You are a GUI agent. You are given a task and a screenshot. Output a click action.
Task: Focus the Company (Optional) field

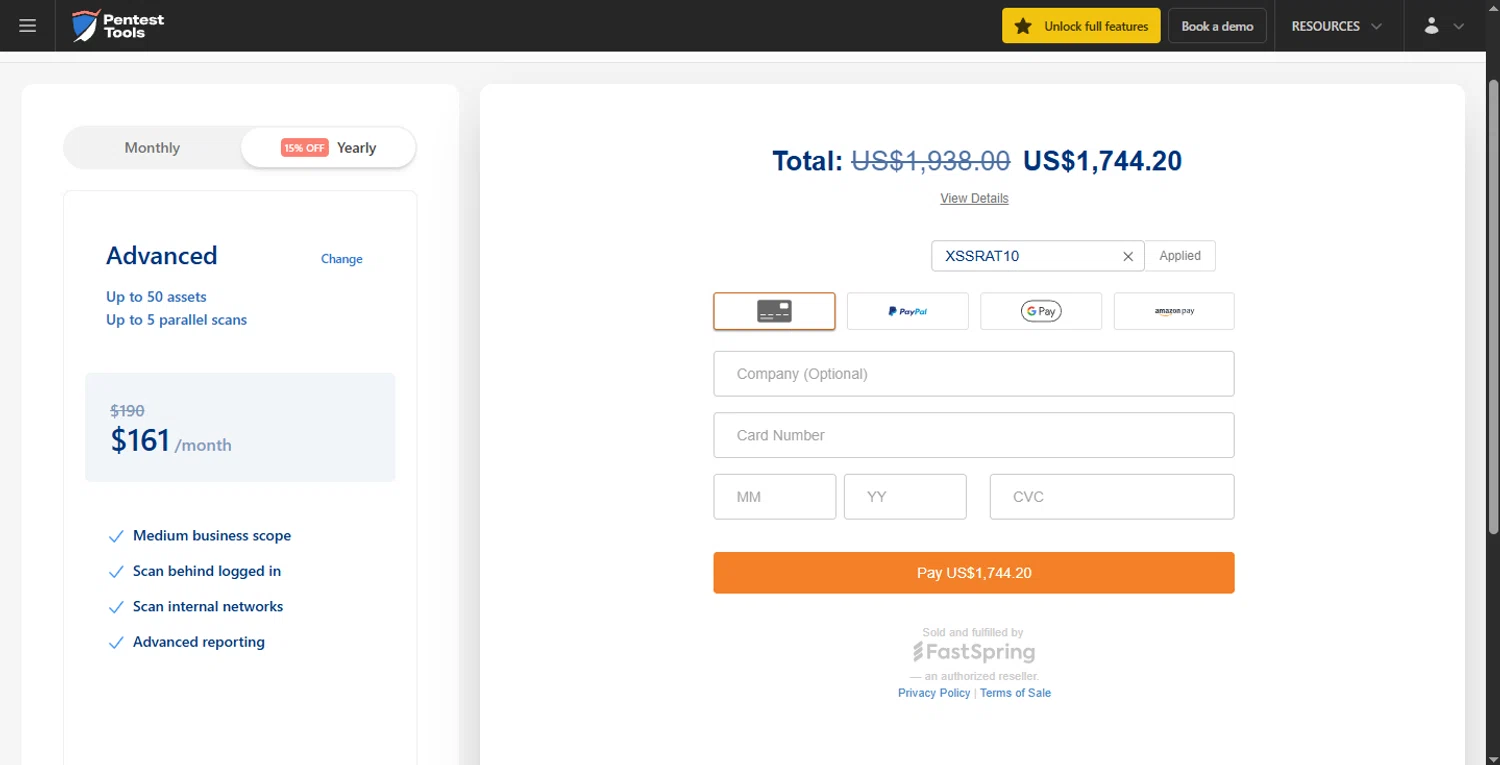(974, 374)
